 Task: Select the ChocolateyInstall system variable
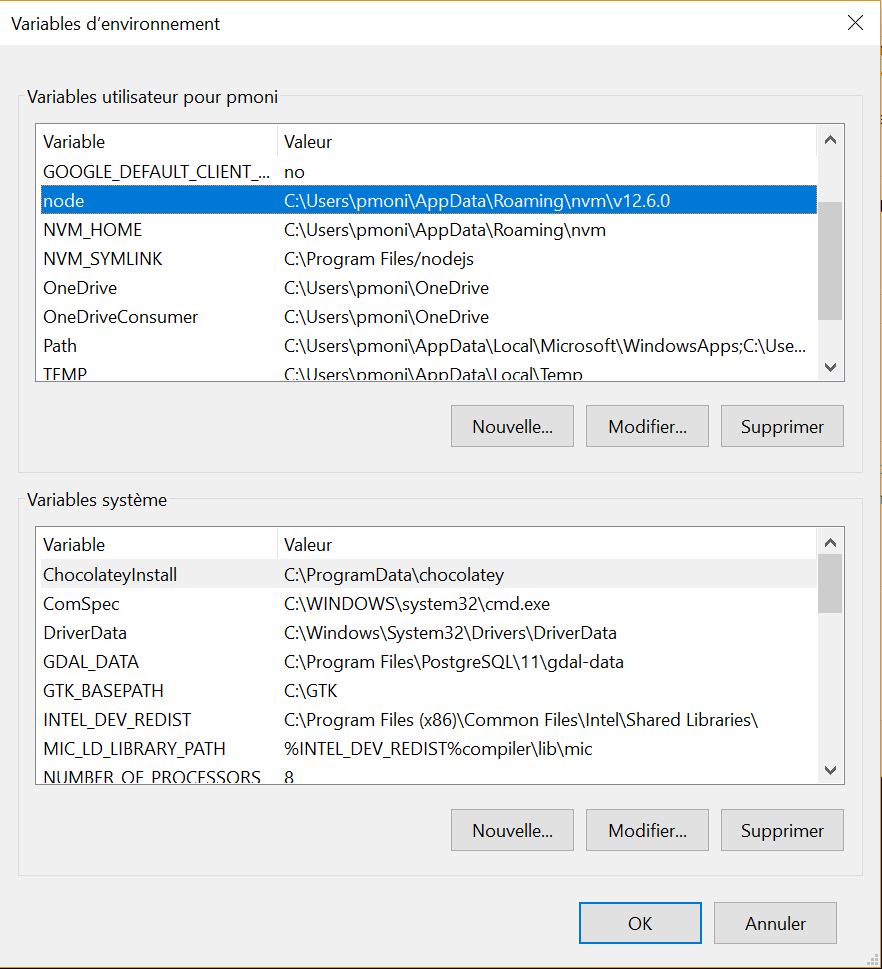(x=429, y=574)
